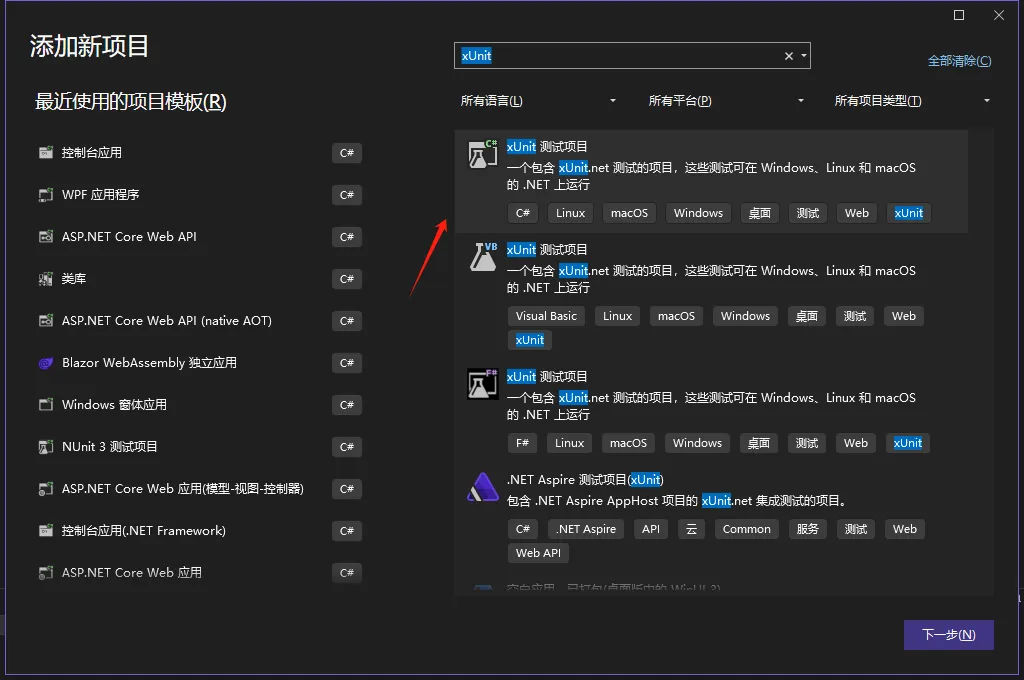Click the 全部清除 clear all link
Screen dimensions: 1024x680
click(x=959, y=61)
